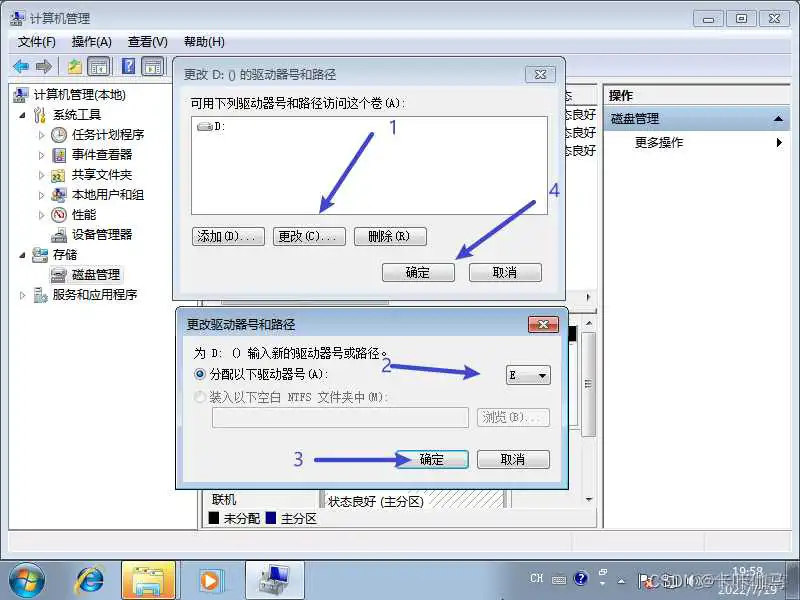
Task: Open Windows Explorer from the taskbar
Action: click(150, 579)
